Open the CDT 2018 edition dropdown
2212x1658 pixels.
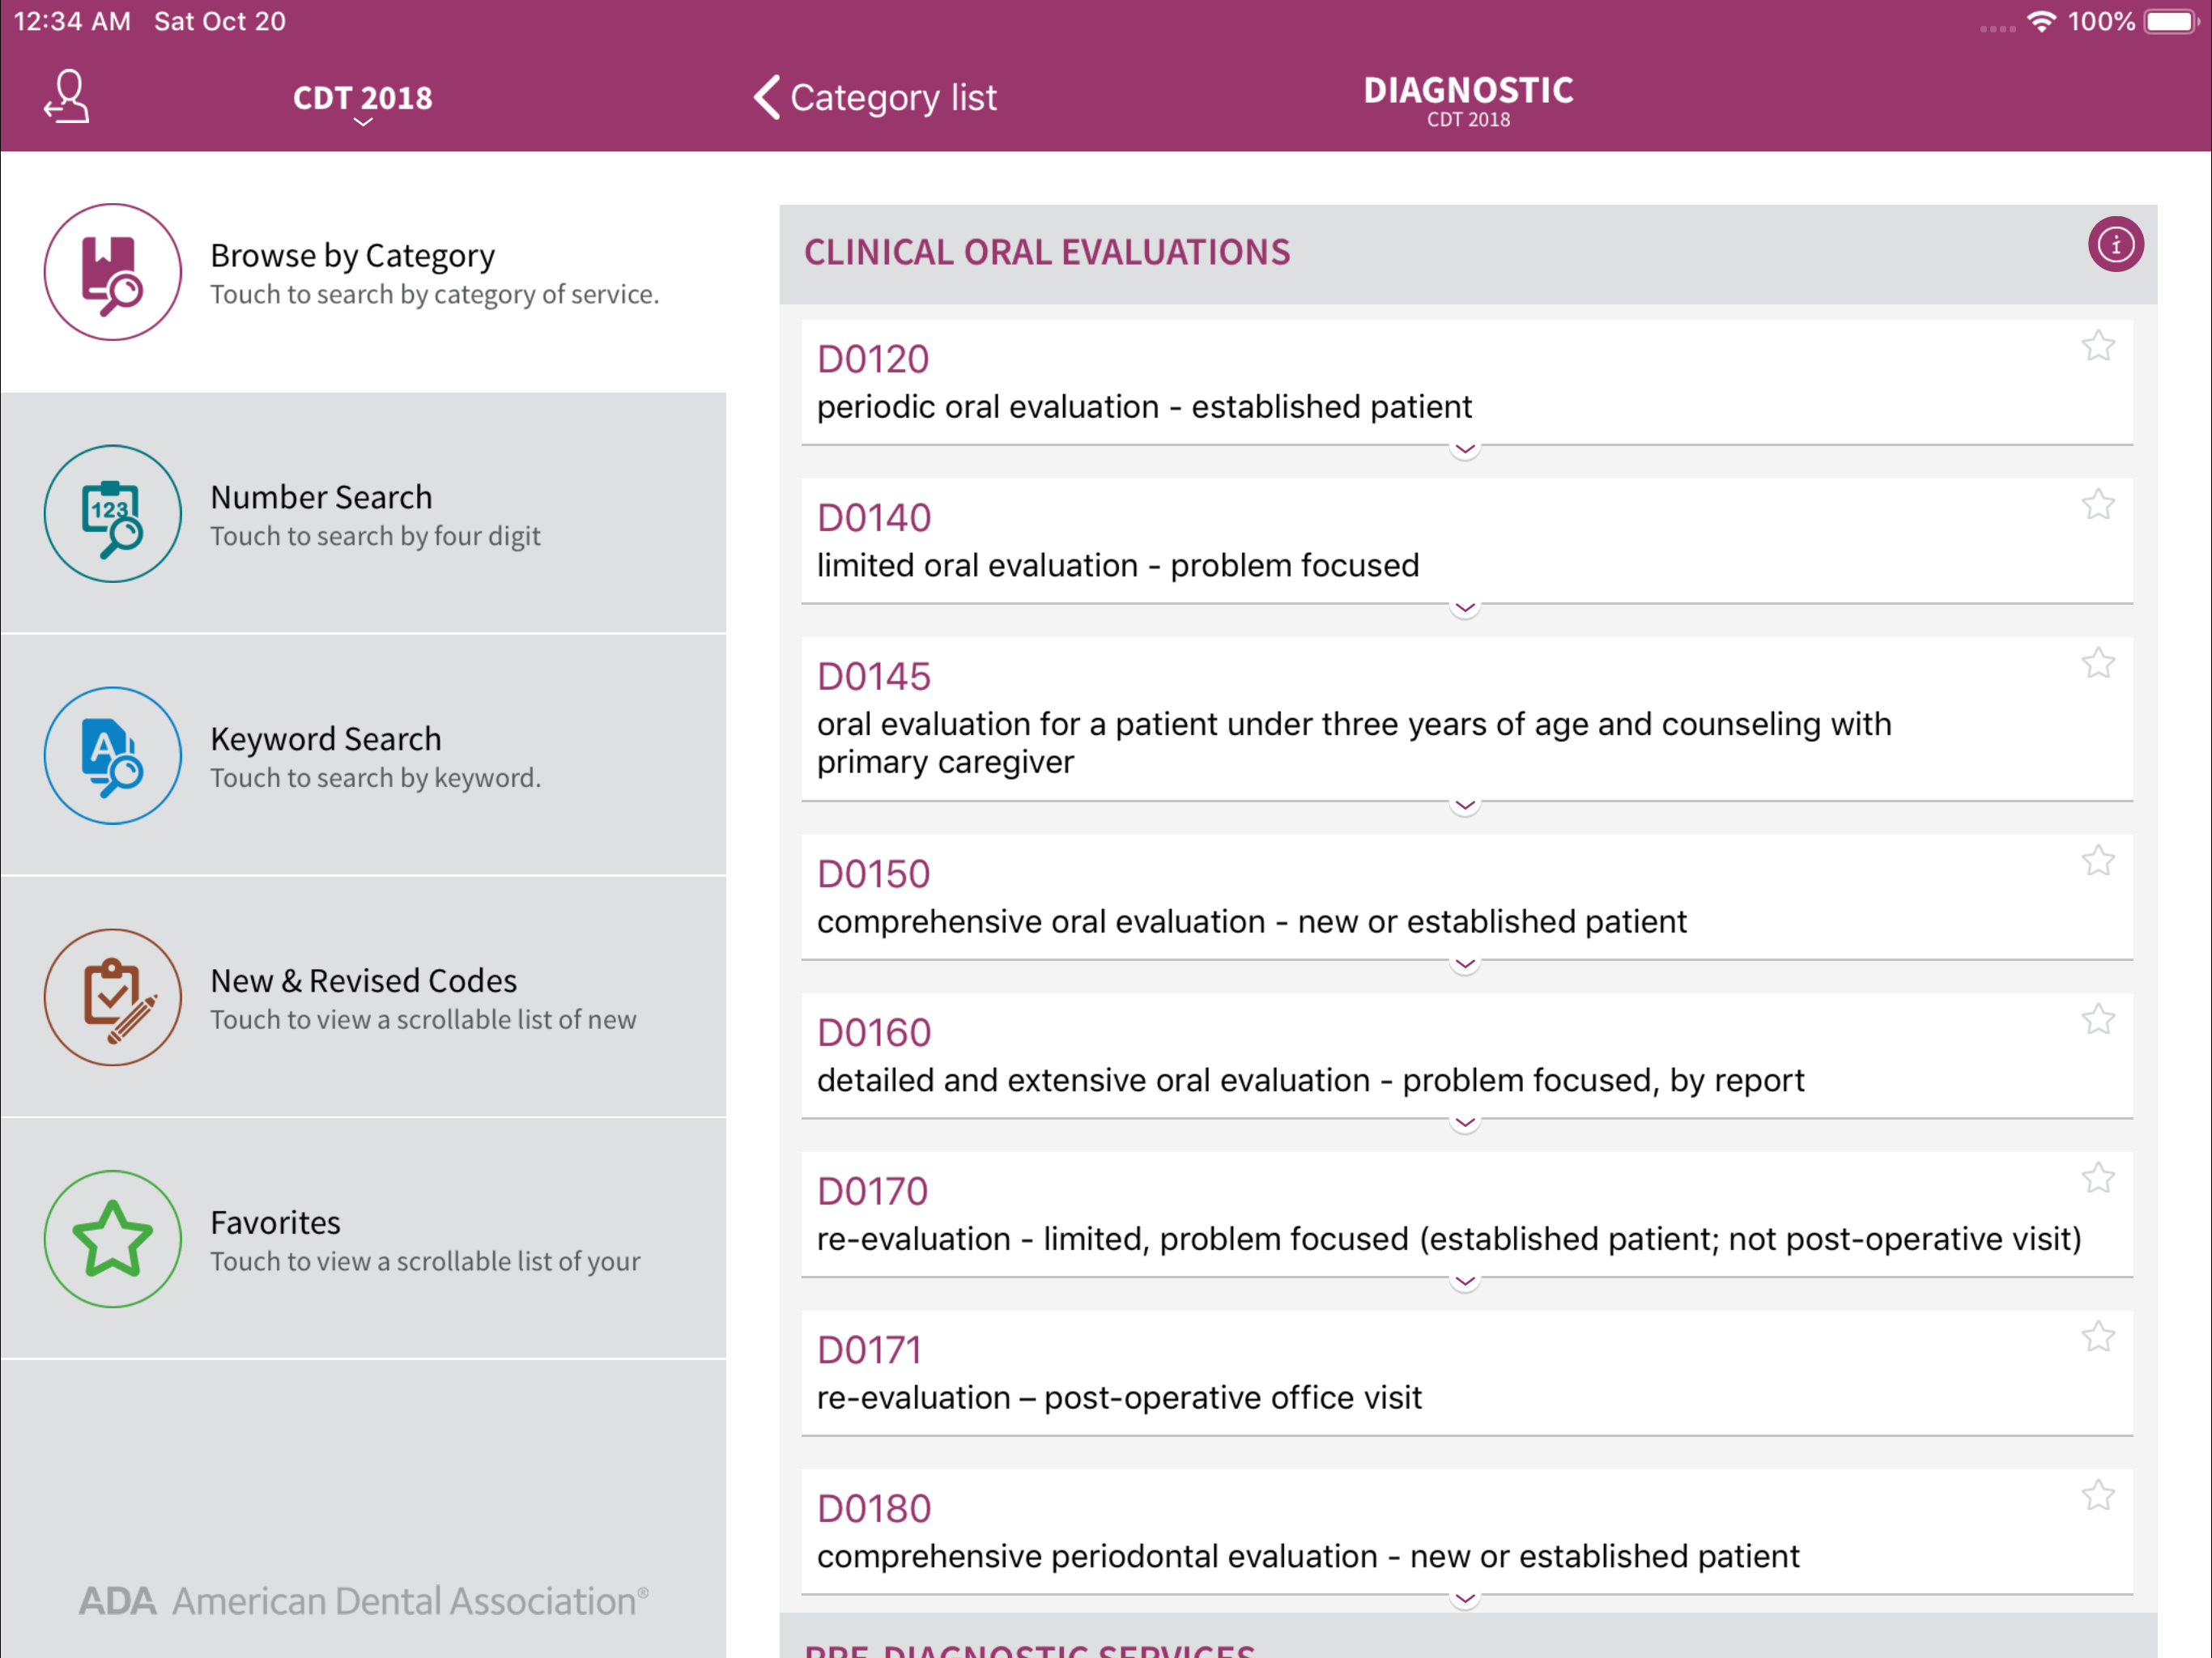[363, 101]
